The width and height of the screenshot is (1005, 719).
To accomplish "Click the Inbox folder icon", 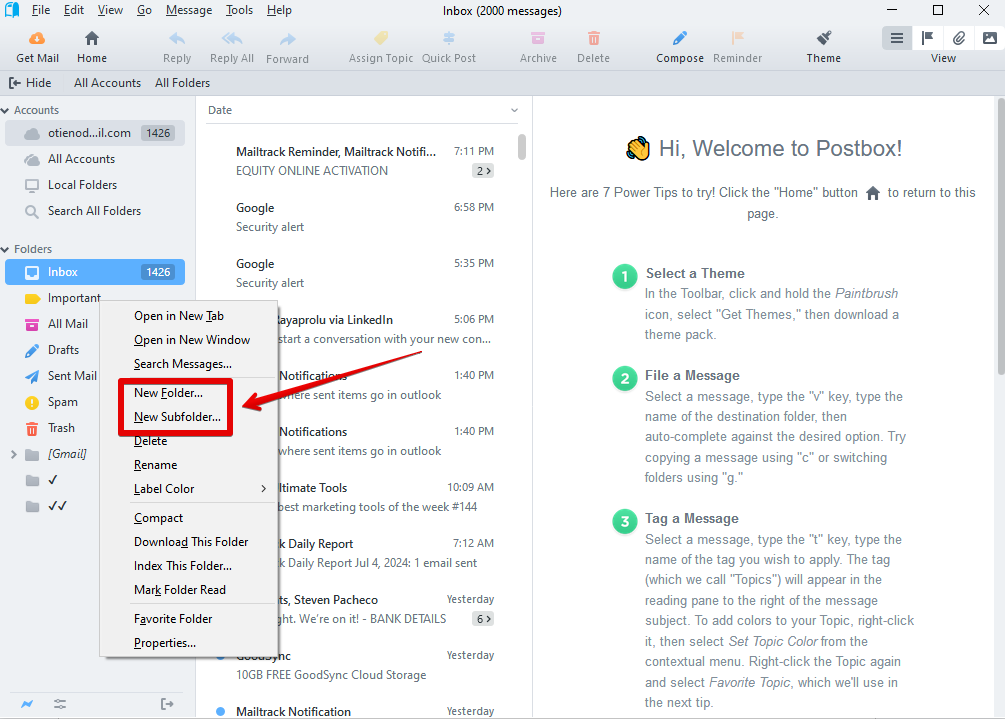I will click(x=32, y=272).
